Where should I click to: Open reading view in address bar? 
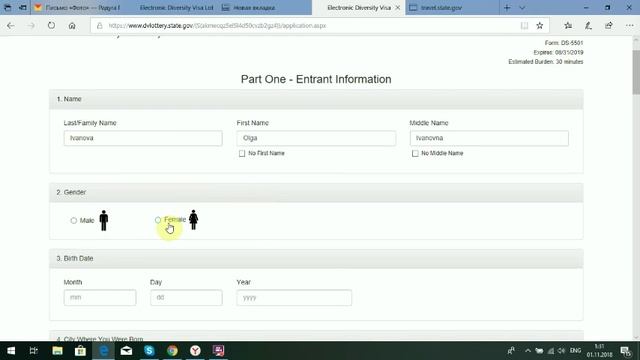click(524, 26)
